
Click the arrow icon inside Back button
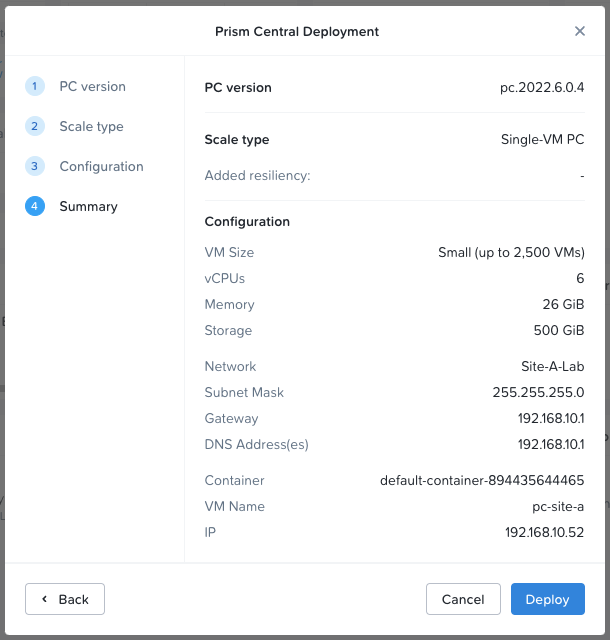coord(44,599)
